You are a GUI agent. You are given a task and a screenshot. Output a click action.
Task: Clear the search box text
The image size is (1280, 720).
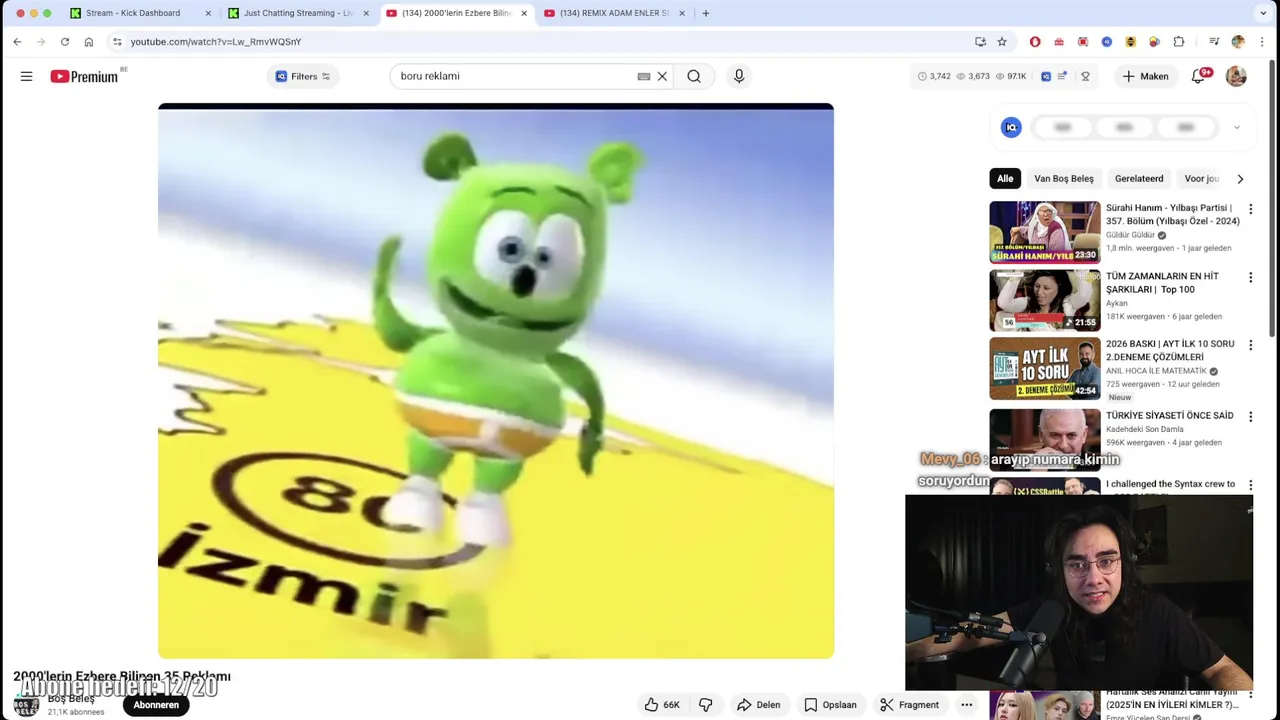click(x=662, y=76)
